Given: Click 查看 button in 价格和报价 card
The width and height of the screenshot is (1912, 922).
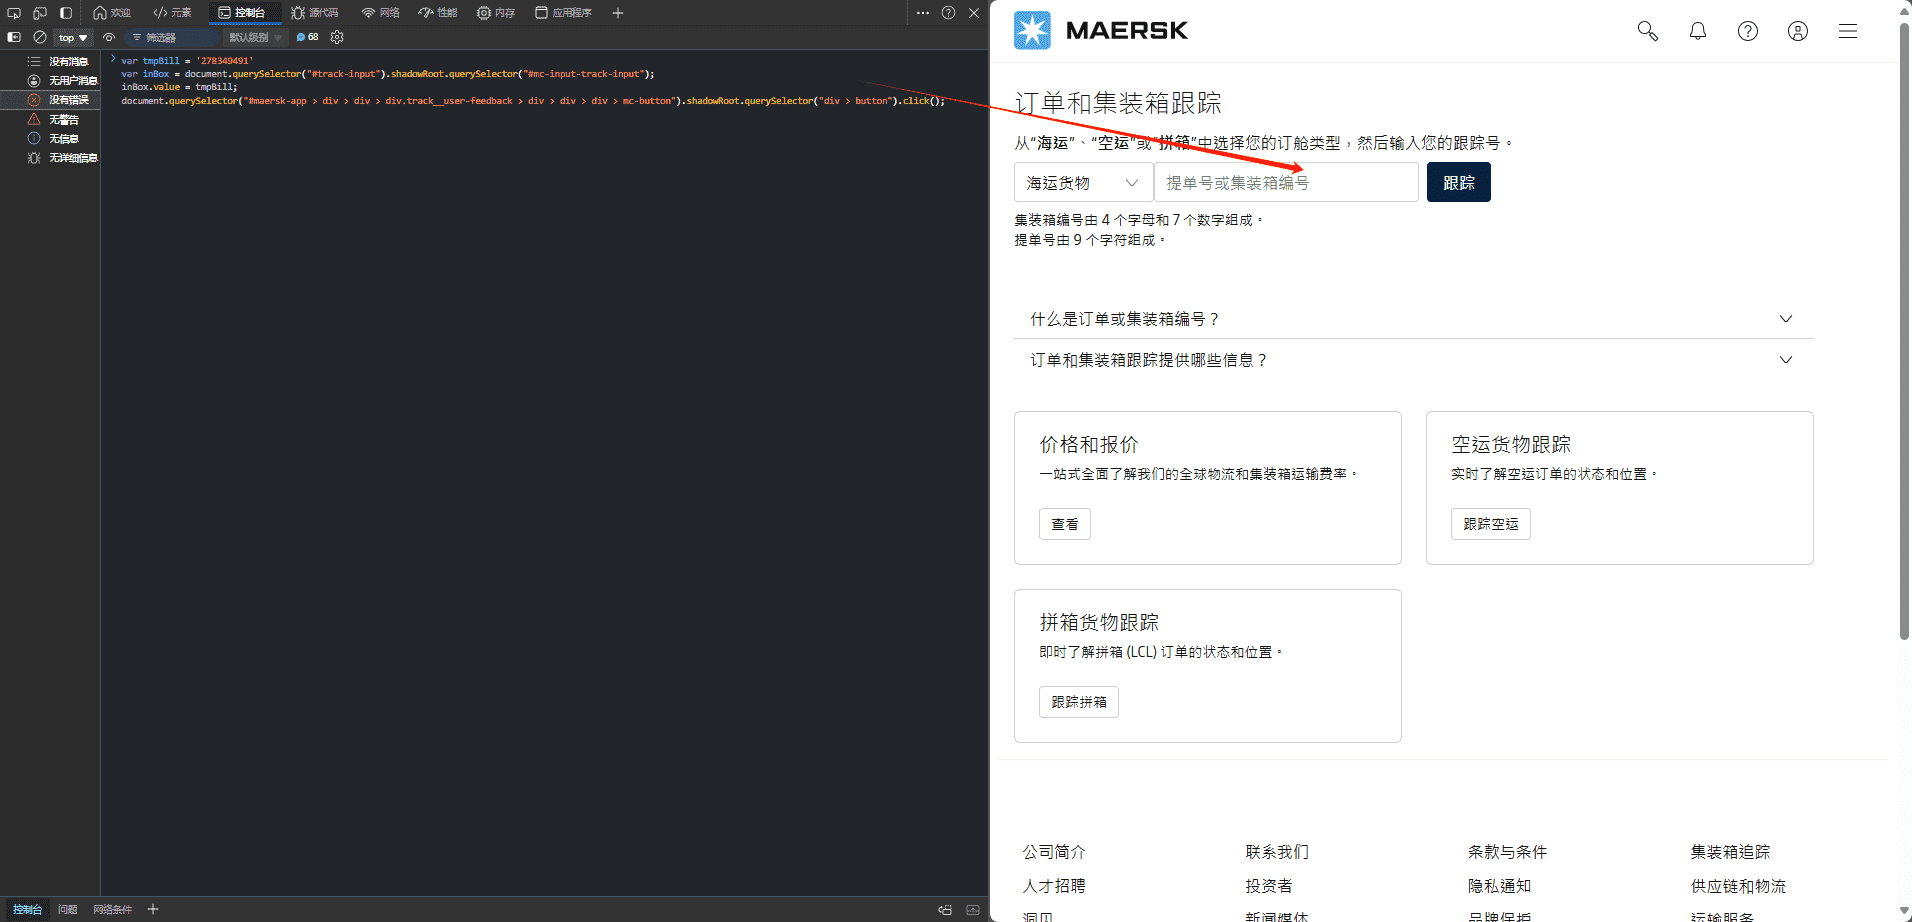Looking at the screenshot, I should click(1065, 524).
